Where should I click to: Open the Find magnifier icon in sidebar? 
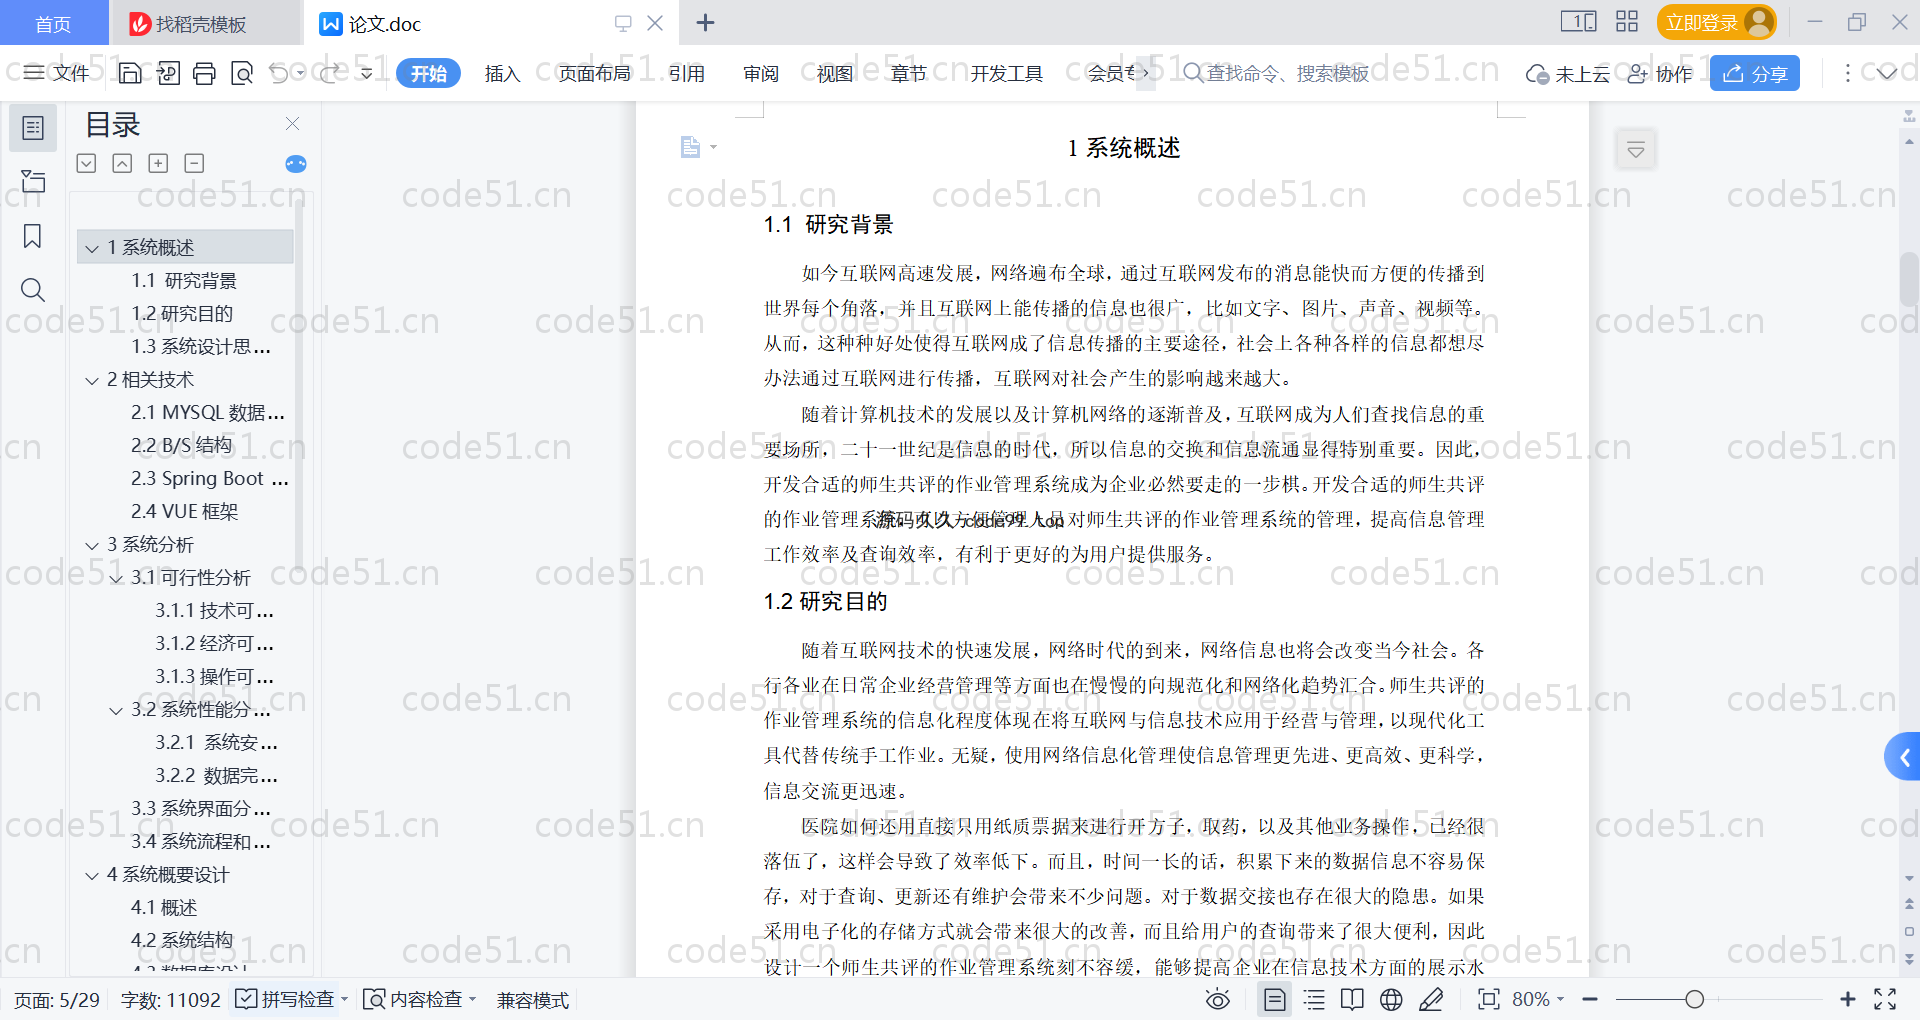click(33, 290)
